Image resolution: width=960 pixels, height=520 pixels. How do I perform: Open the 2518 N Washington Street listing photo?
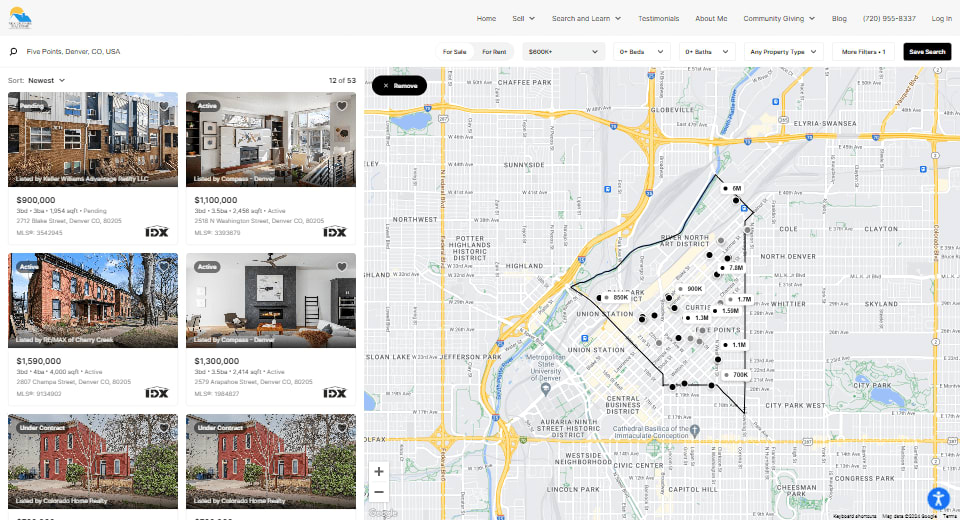tap(271, 140)
